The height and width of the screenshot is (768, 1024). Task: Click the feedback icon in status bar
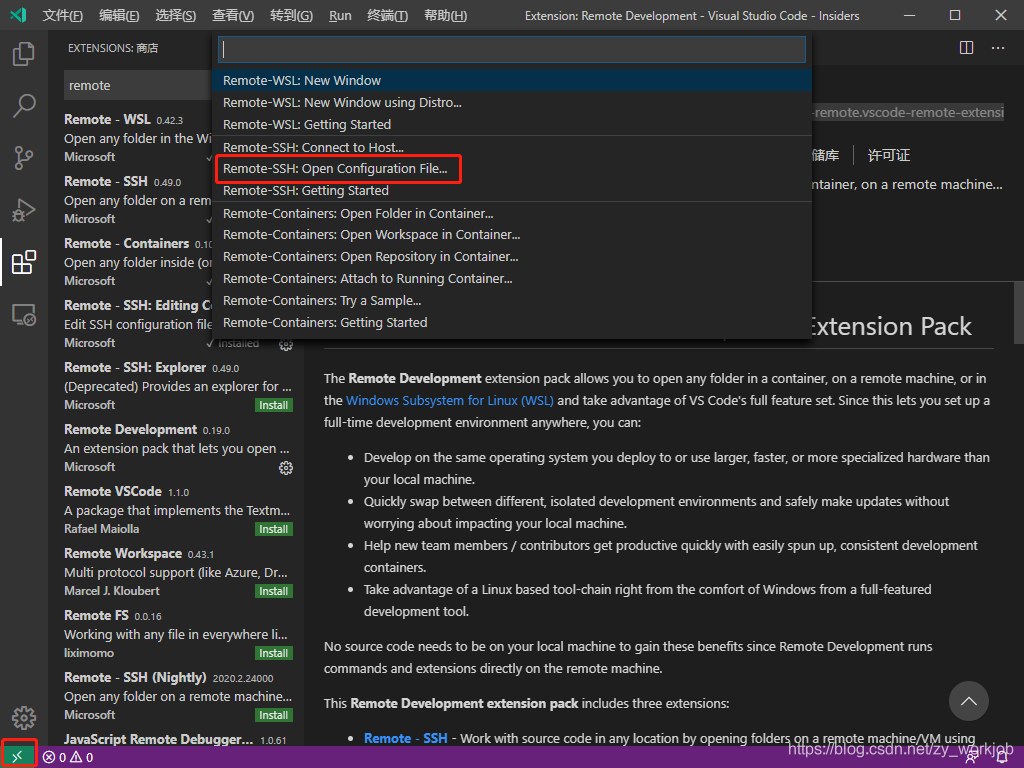coord(972,758)
